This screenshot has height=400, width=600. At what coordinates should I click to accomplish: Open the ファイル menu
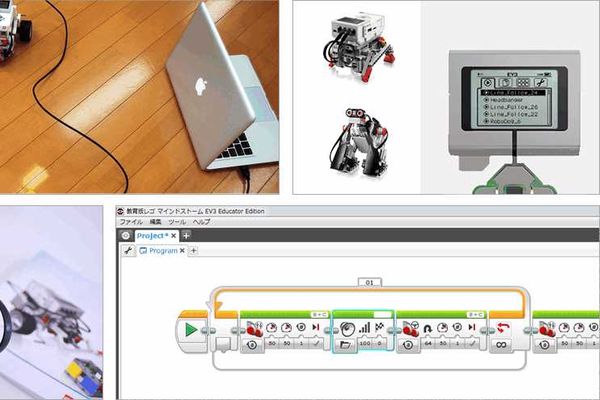coord(131,222)
